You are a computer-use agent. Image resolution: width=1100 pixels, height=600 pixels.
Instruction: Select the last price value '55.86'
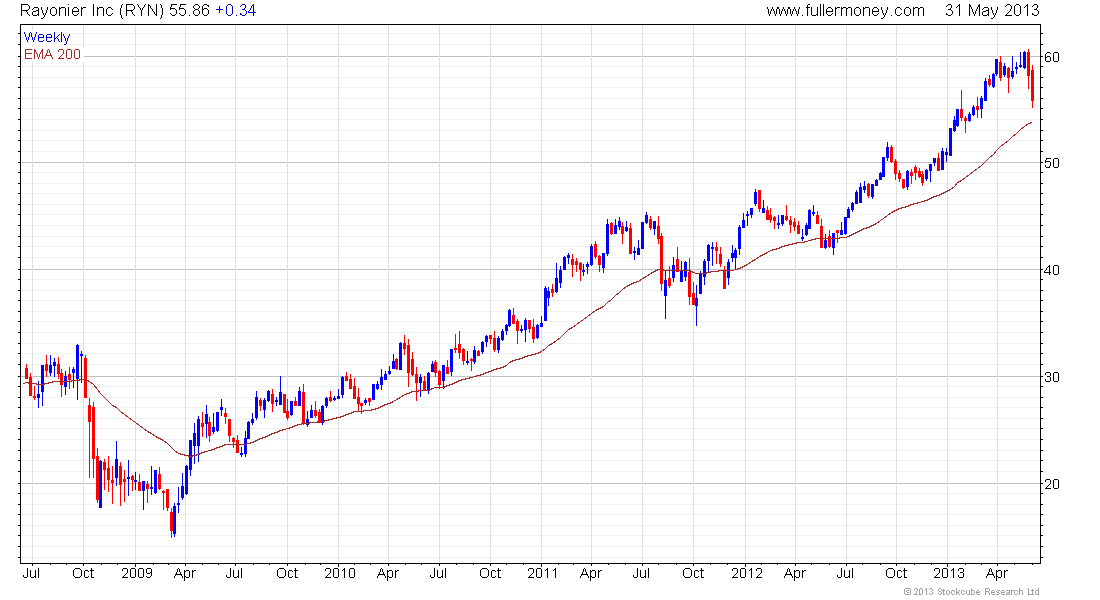pyautogui.click(x=189, y=11)
